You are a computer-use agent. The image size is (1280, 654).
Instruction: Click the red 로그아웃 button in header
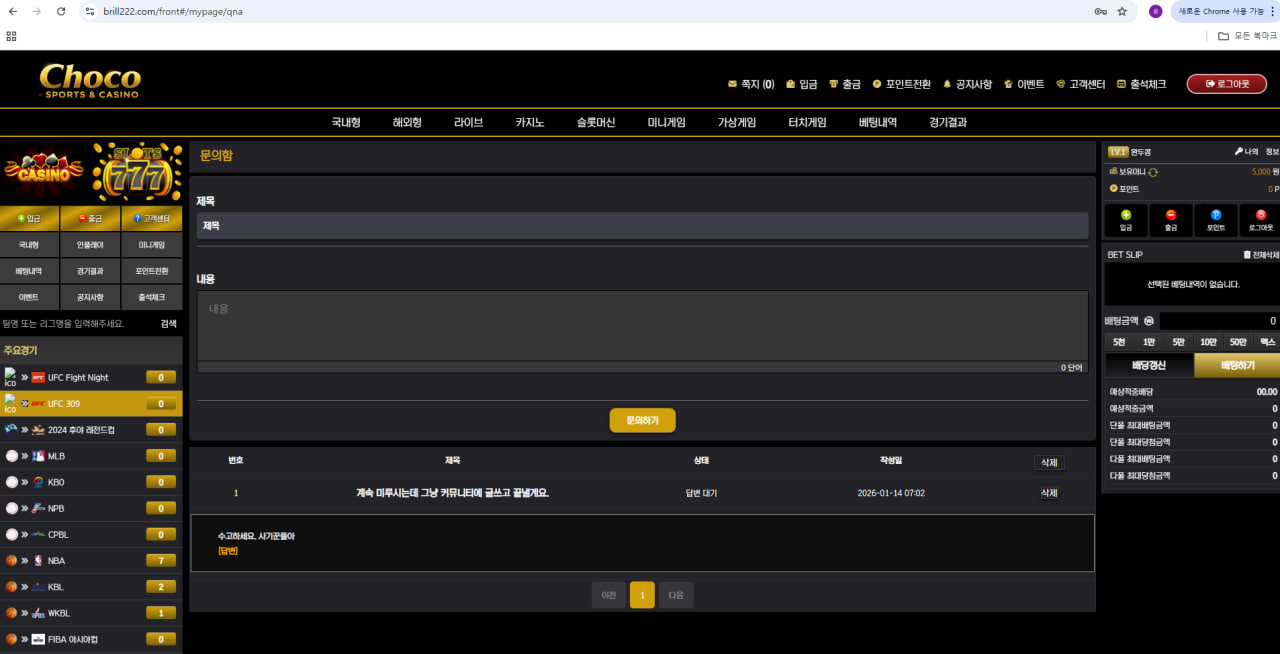point(1226,84)
